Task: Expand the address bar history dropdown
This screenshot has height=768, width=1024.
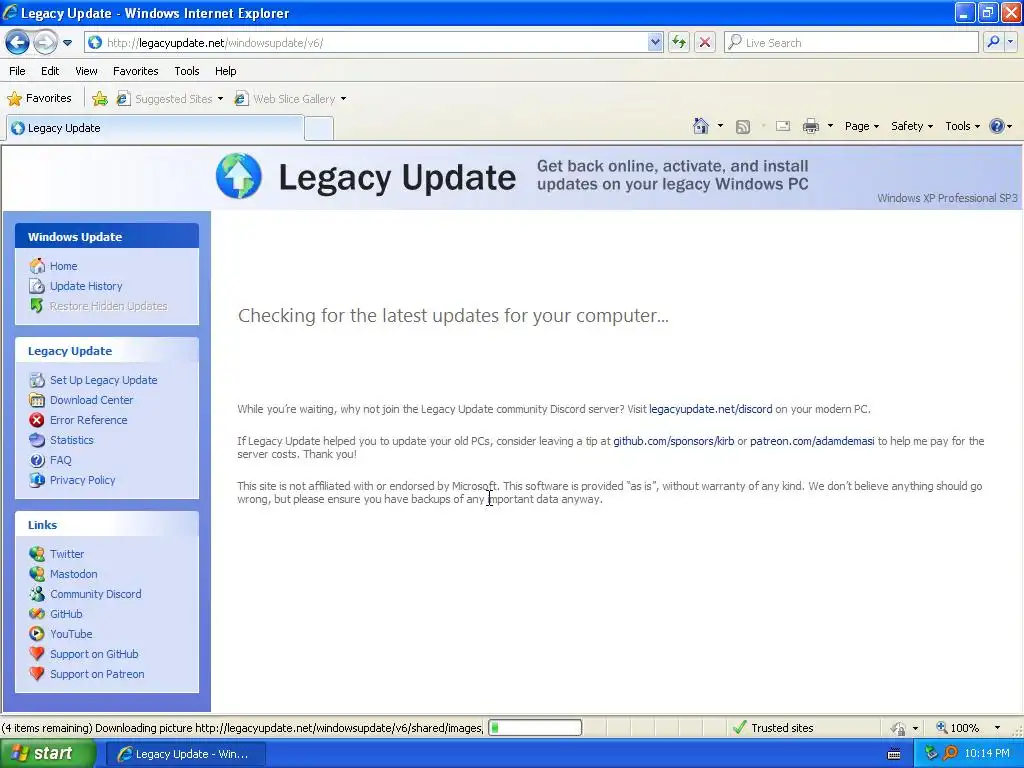Action: [x=655, y=43]
